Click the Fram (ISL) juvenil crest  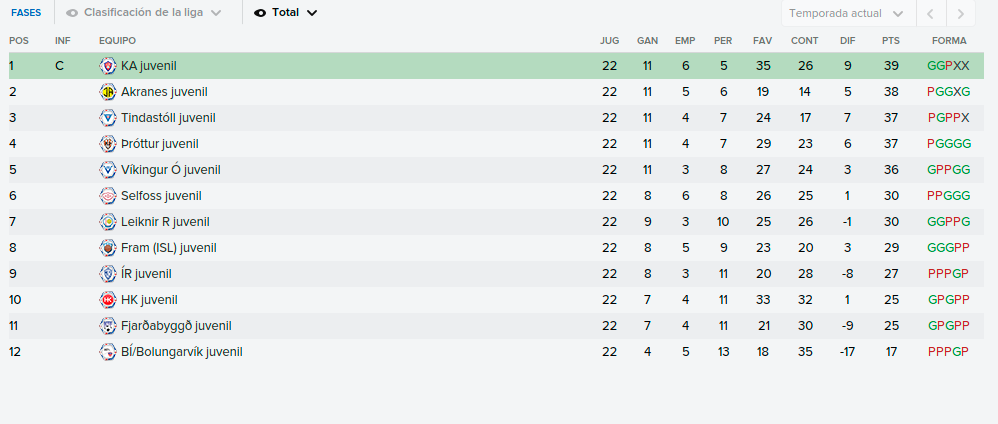(108, 248)
